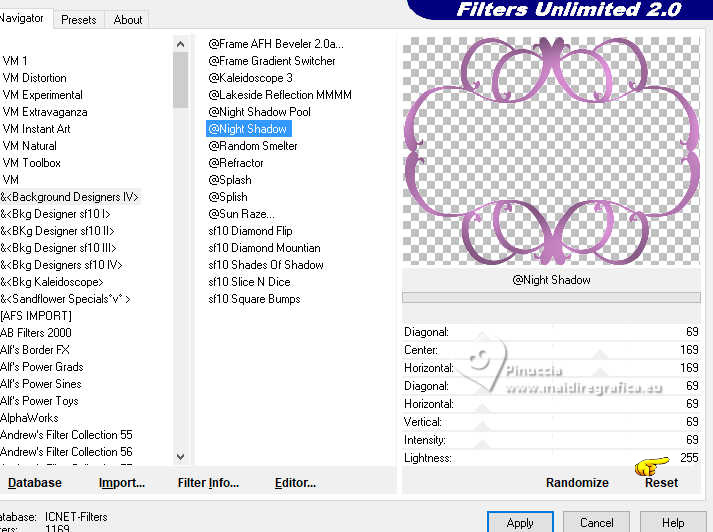Click the Import... button
Viewport: 713px width, 532px height.
coord(121,482)
